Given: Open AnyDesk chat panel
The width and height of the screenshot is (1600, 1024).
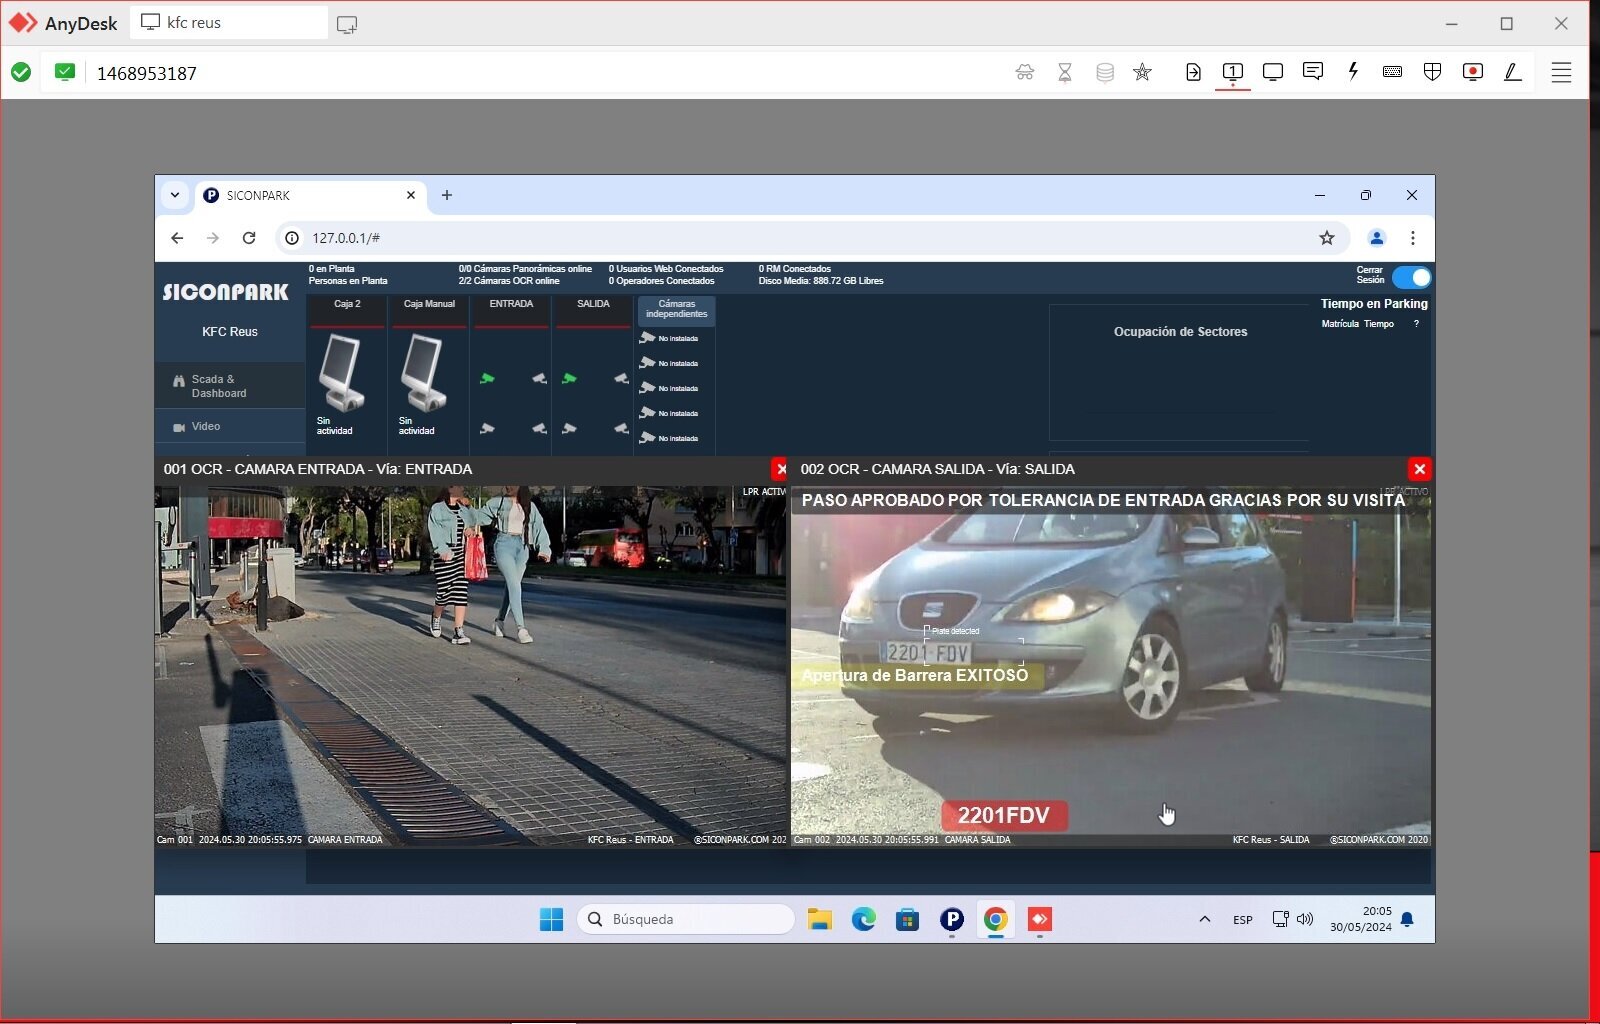Looking at the screenshot, I should click(x=1313, y=72).
